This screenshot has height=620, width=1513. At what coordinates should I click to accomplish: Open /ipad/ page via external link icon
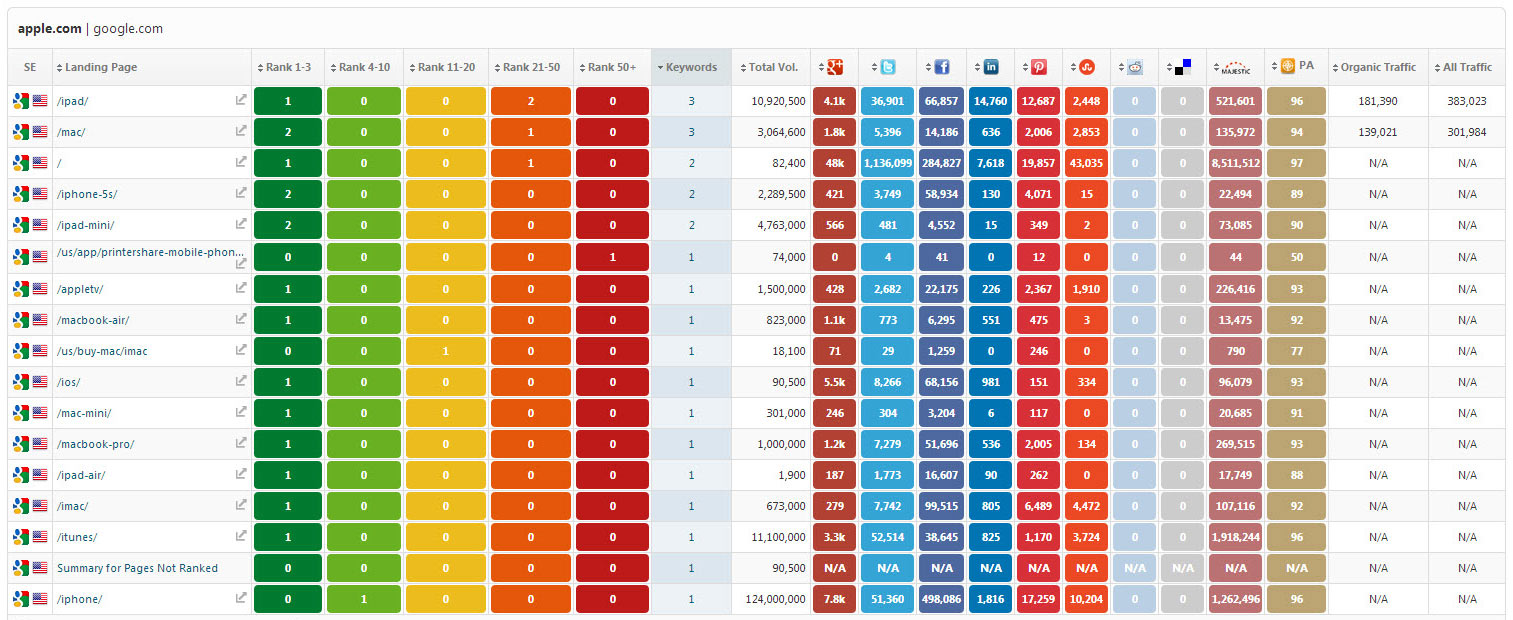(241, 100)
